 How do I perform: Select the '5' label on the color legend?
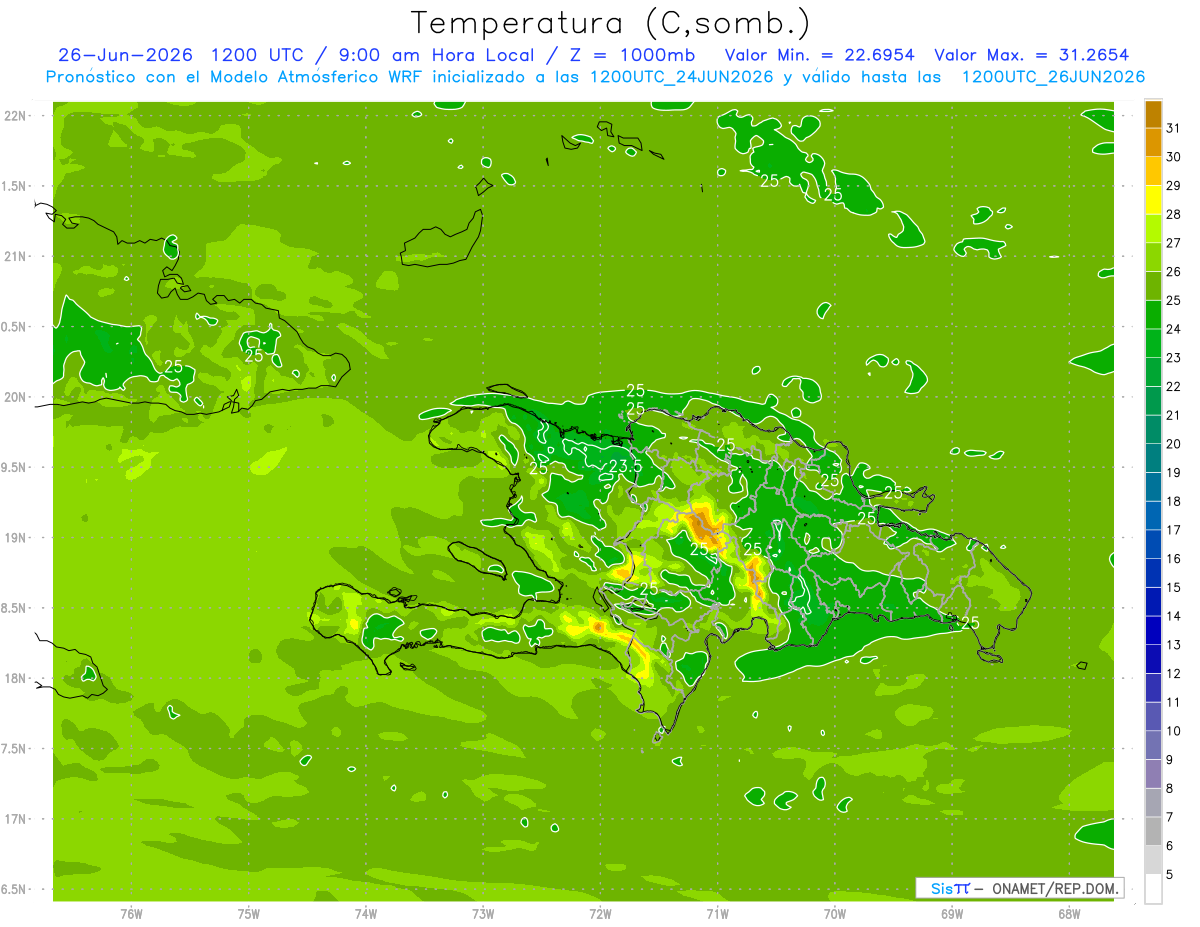pos(1169,875)
